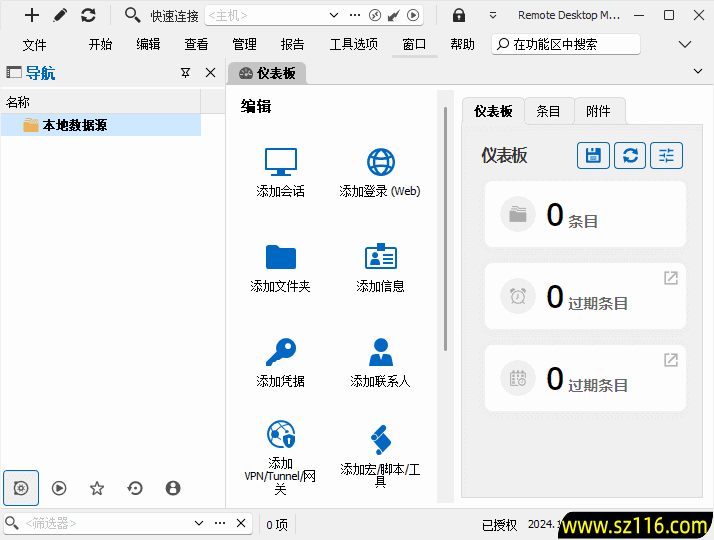Click 添加联系人 person icon

[x=381, y=352]
